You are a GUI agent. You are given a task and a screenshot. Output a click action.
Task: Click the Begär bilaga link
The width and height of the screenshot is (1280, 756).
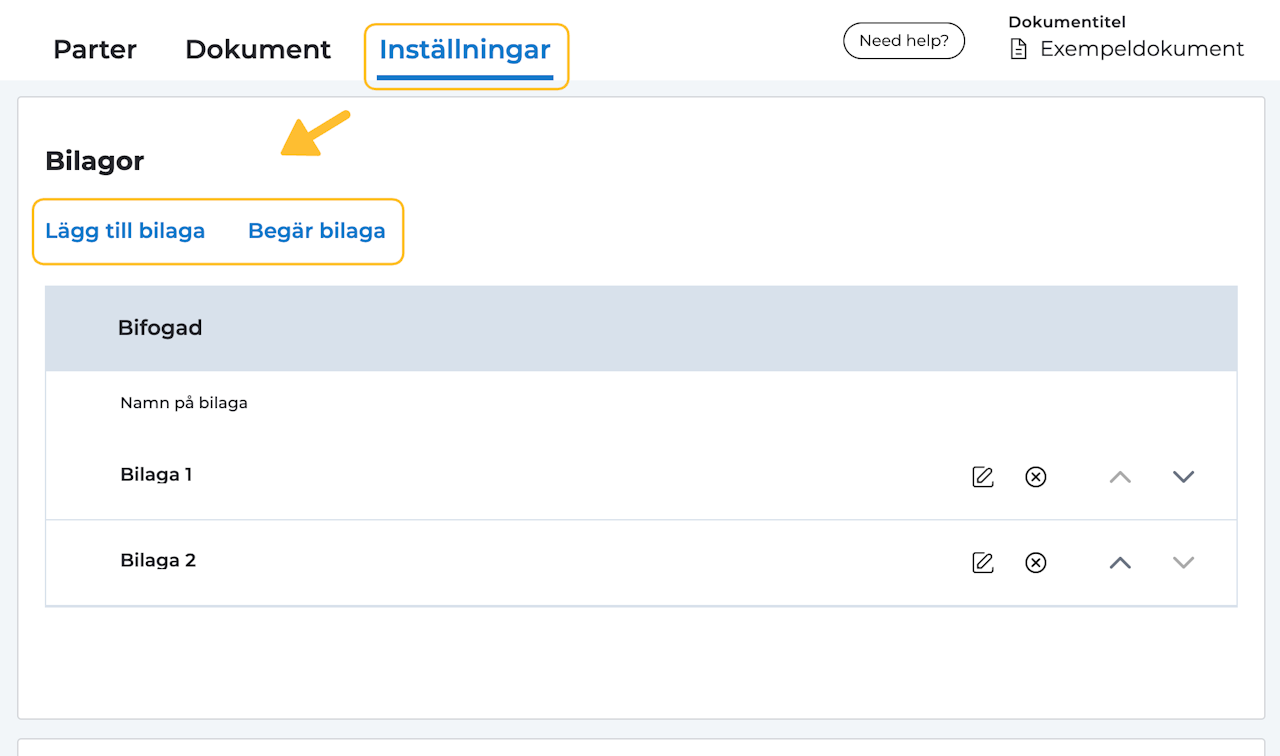[x=317, y=231]
